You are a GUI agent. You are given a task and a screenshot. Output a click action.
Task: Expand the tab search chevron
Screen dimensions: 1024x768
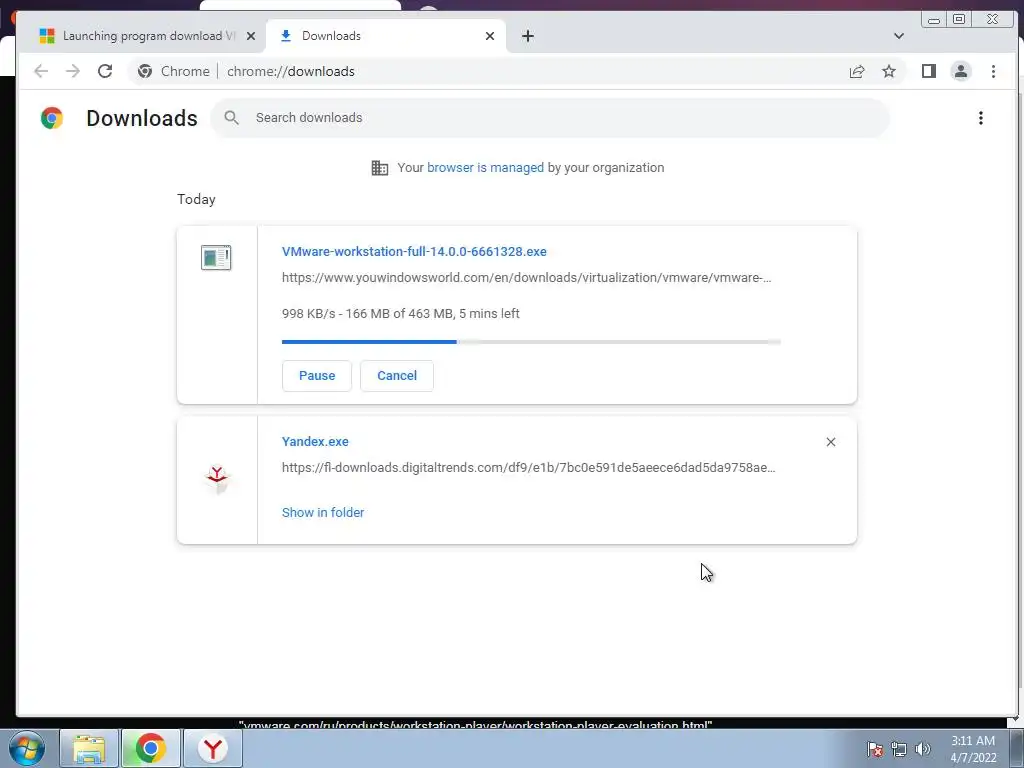899,36
